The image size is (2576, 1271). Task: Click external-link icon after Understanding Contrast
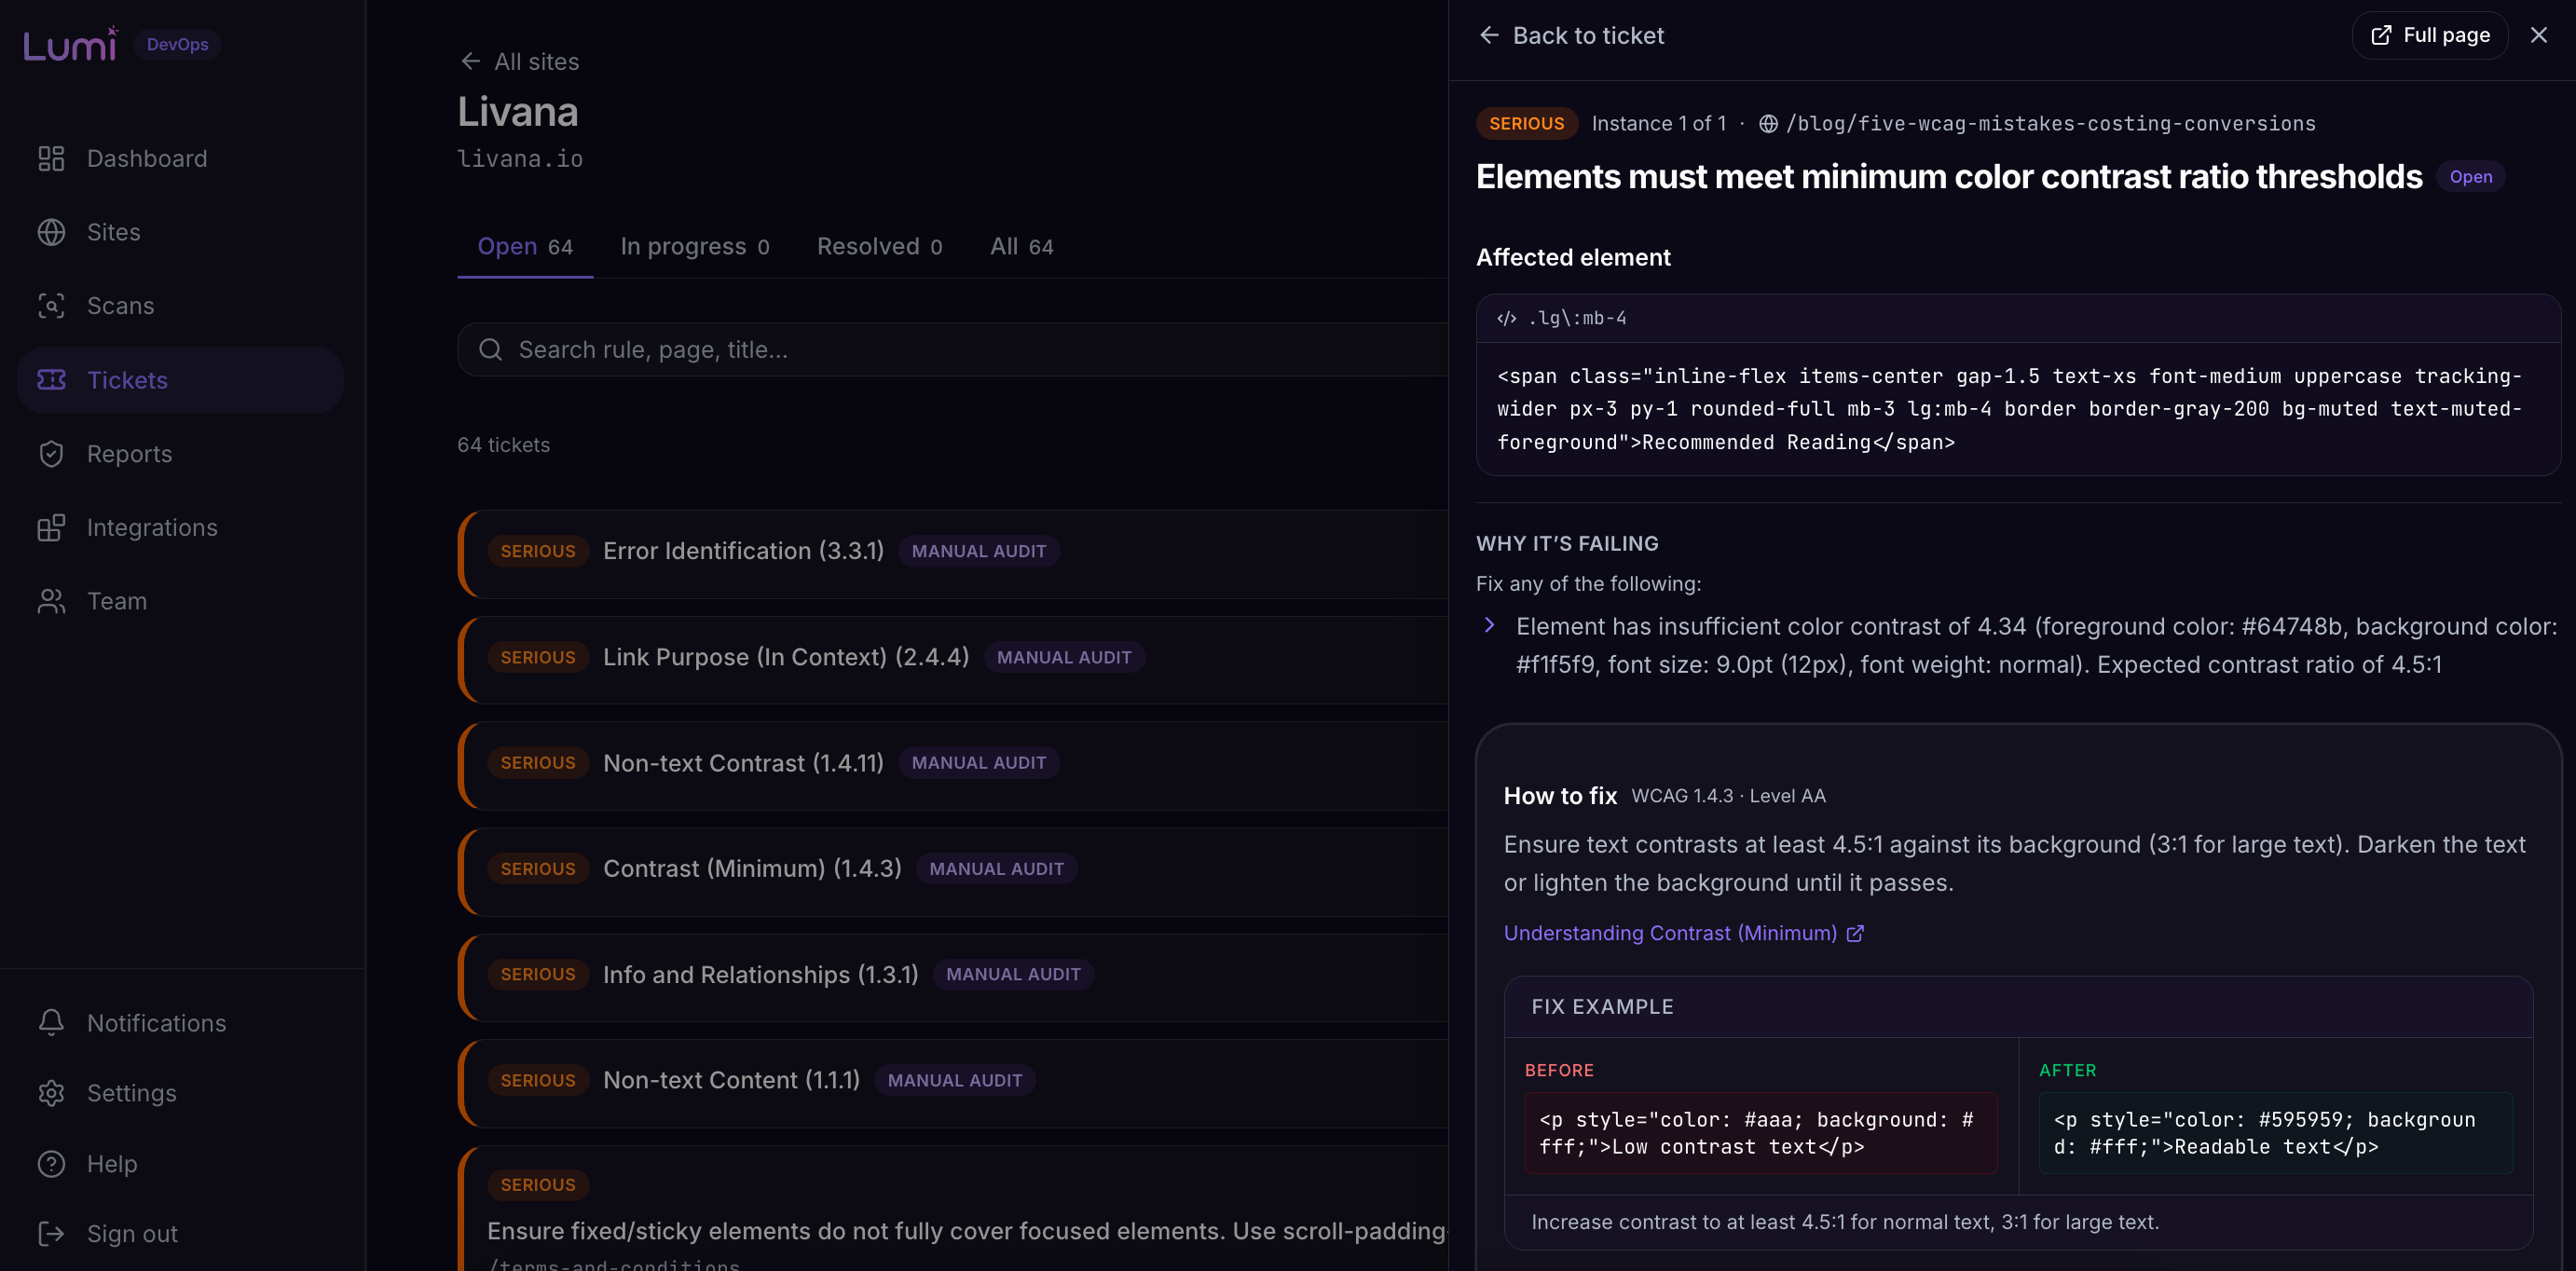point(1855,933)
